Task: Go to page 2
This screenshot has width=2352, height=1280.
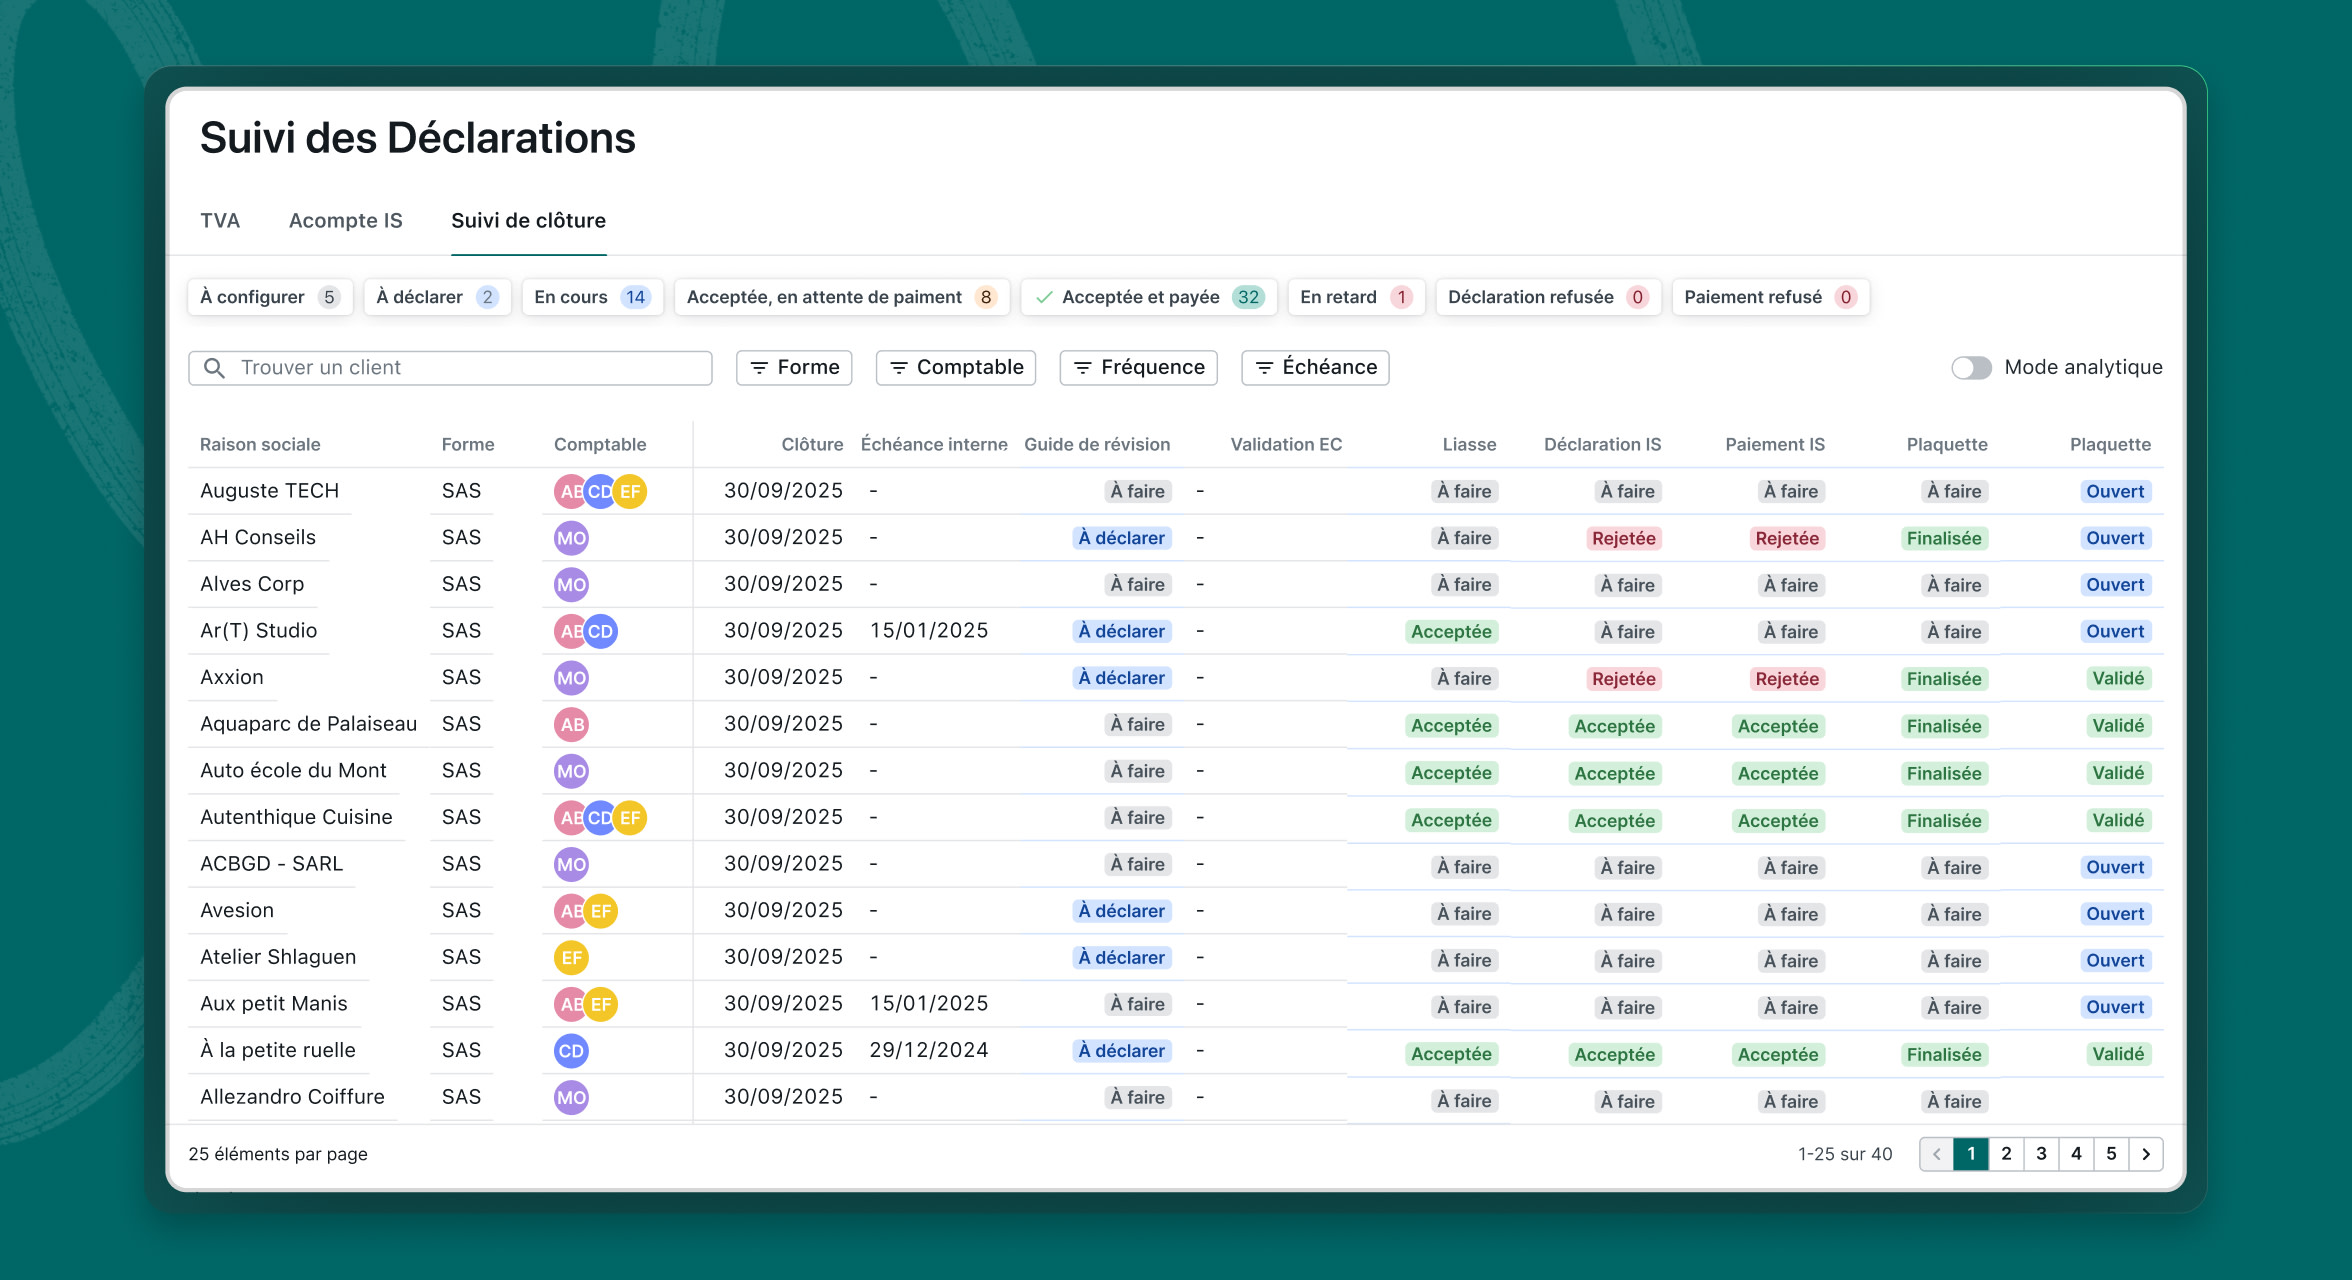Action: 2006,1154
